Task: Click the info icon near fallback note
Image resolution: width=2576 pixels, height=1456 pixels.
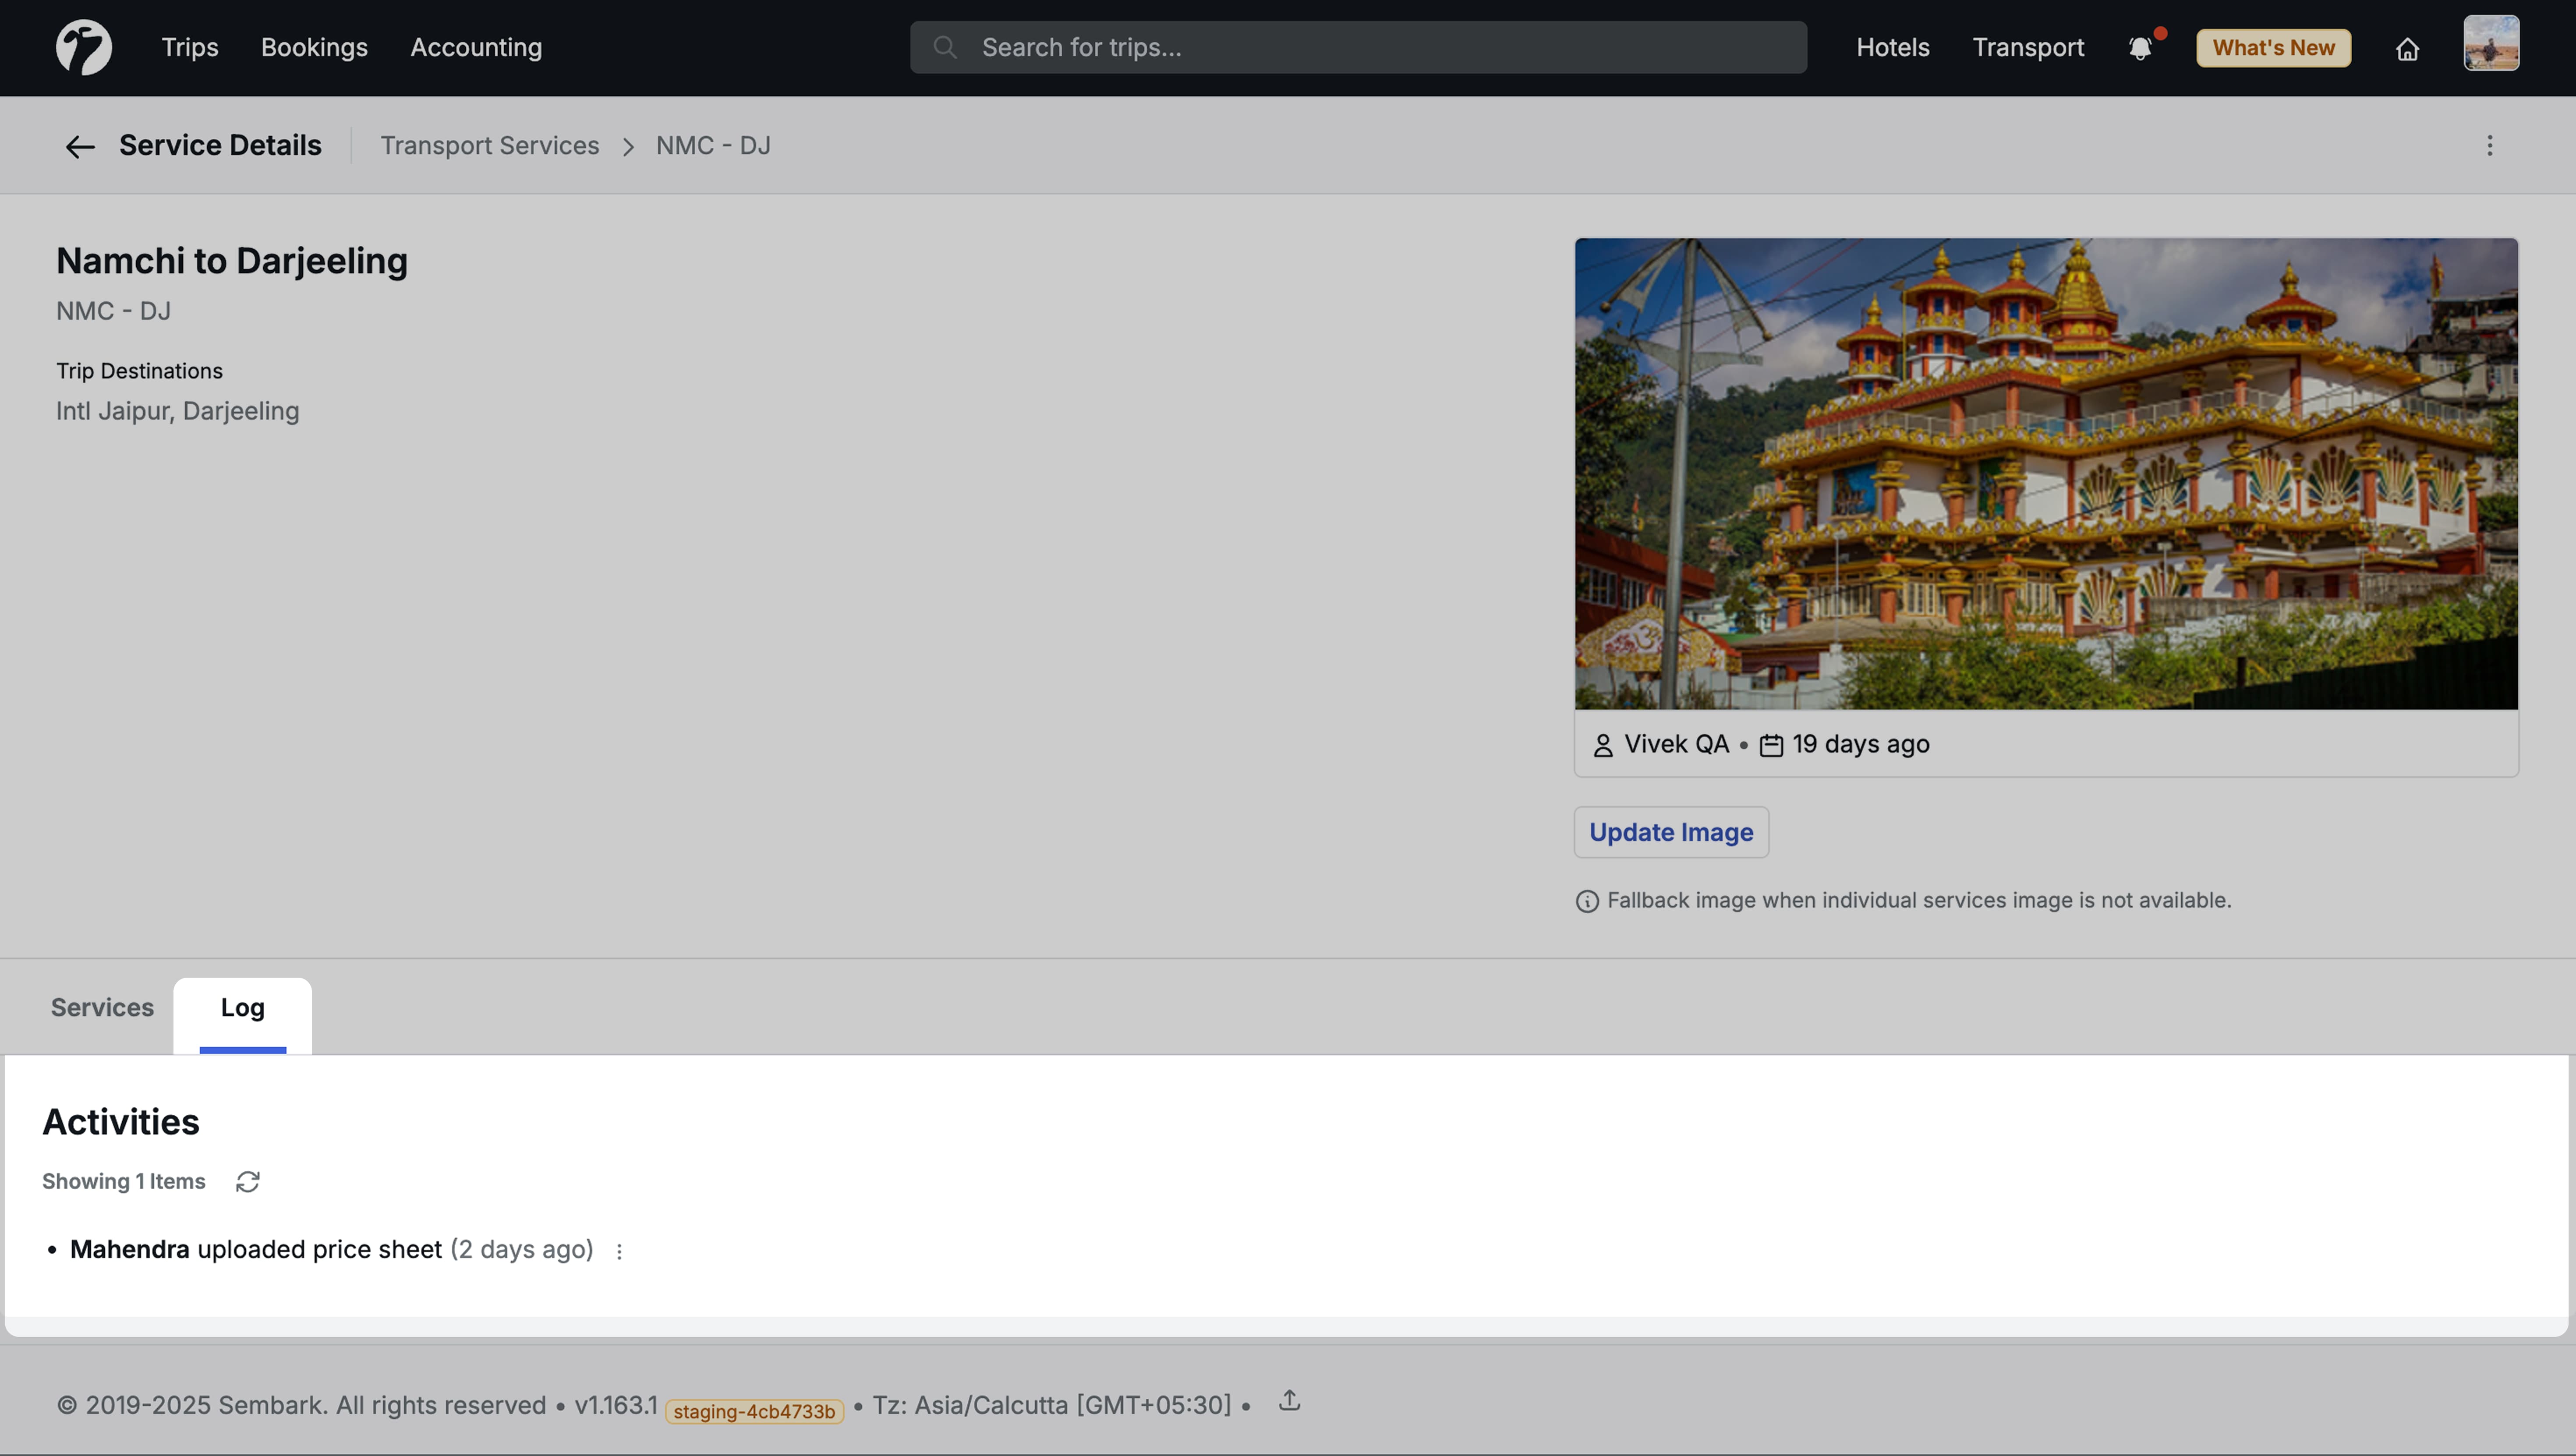Action: [x=1587, y=901]
